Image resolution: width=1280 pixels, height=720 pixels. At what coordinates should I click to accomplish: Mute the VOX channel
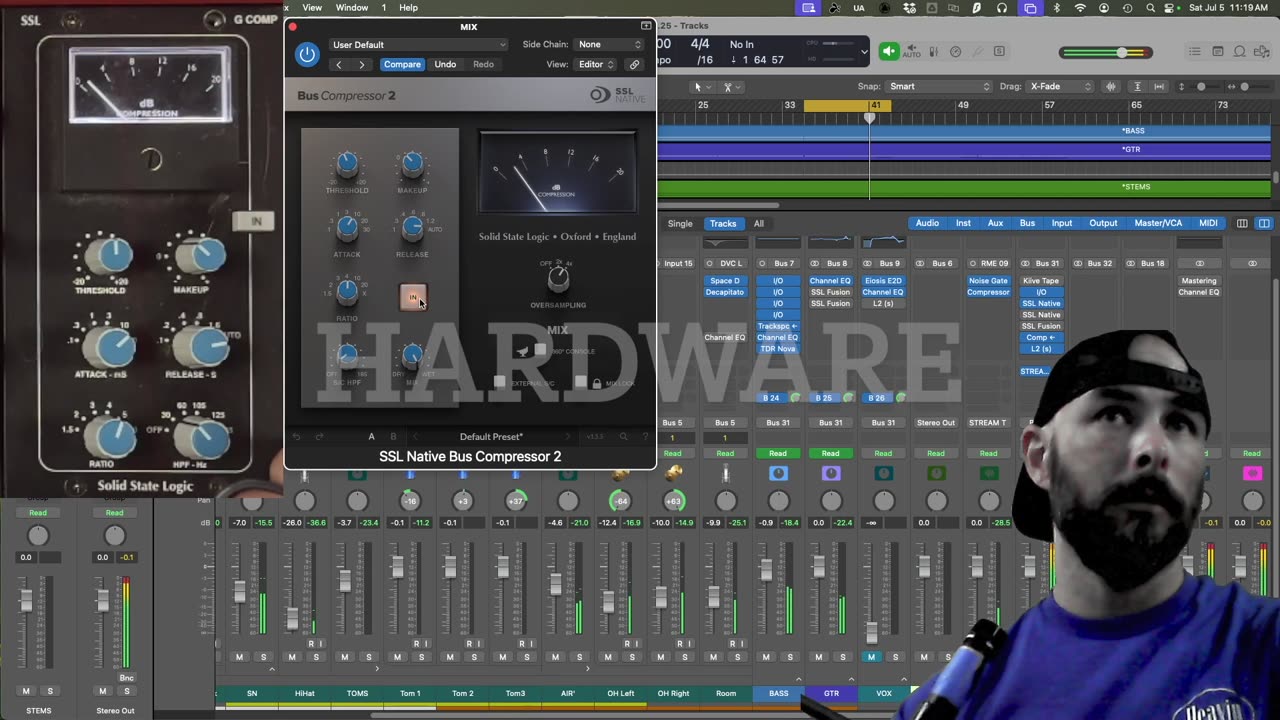[x=872, y=657]
